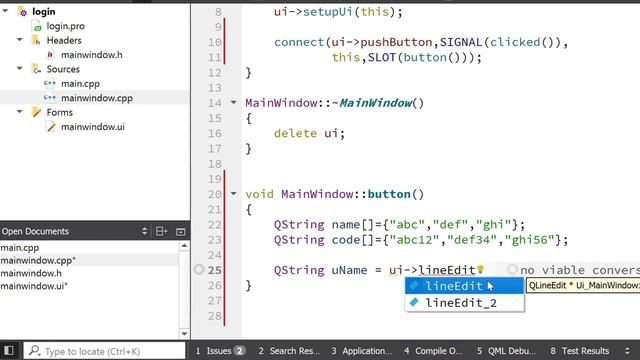Select mainwindow.cpp in Sources
Screen dimensions: 640x360
pos(97,98)
